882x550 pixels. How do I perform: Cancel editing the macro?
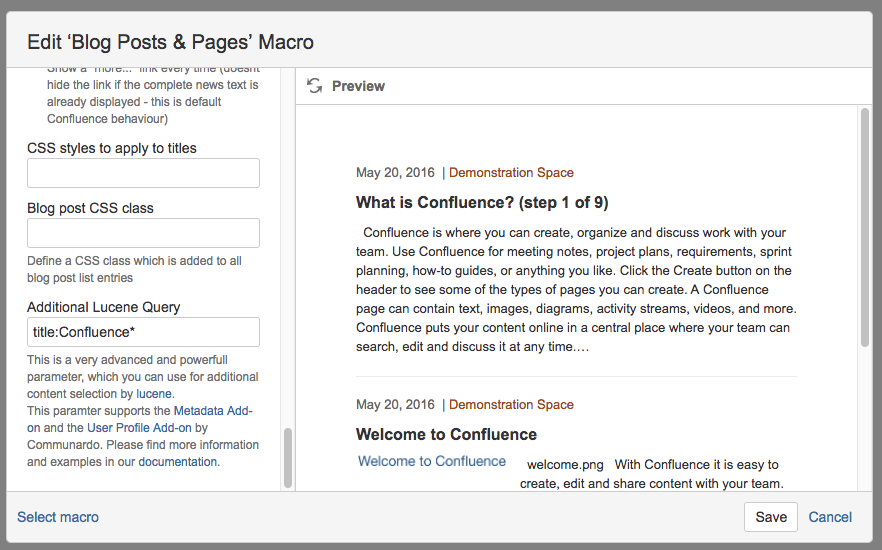pyautogui.click(x=830, y=517)
